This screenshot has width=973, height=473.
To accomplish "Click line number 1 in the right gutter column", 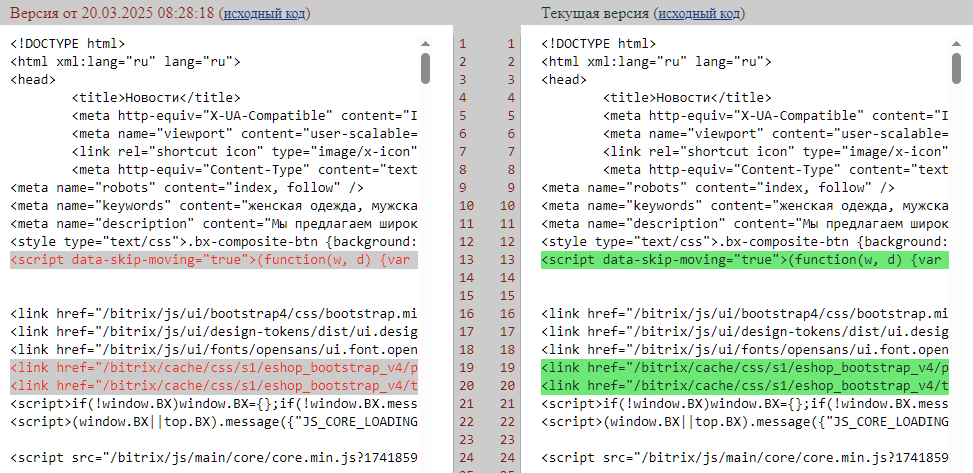I will click(510, 44).
